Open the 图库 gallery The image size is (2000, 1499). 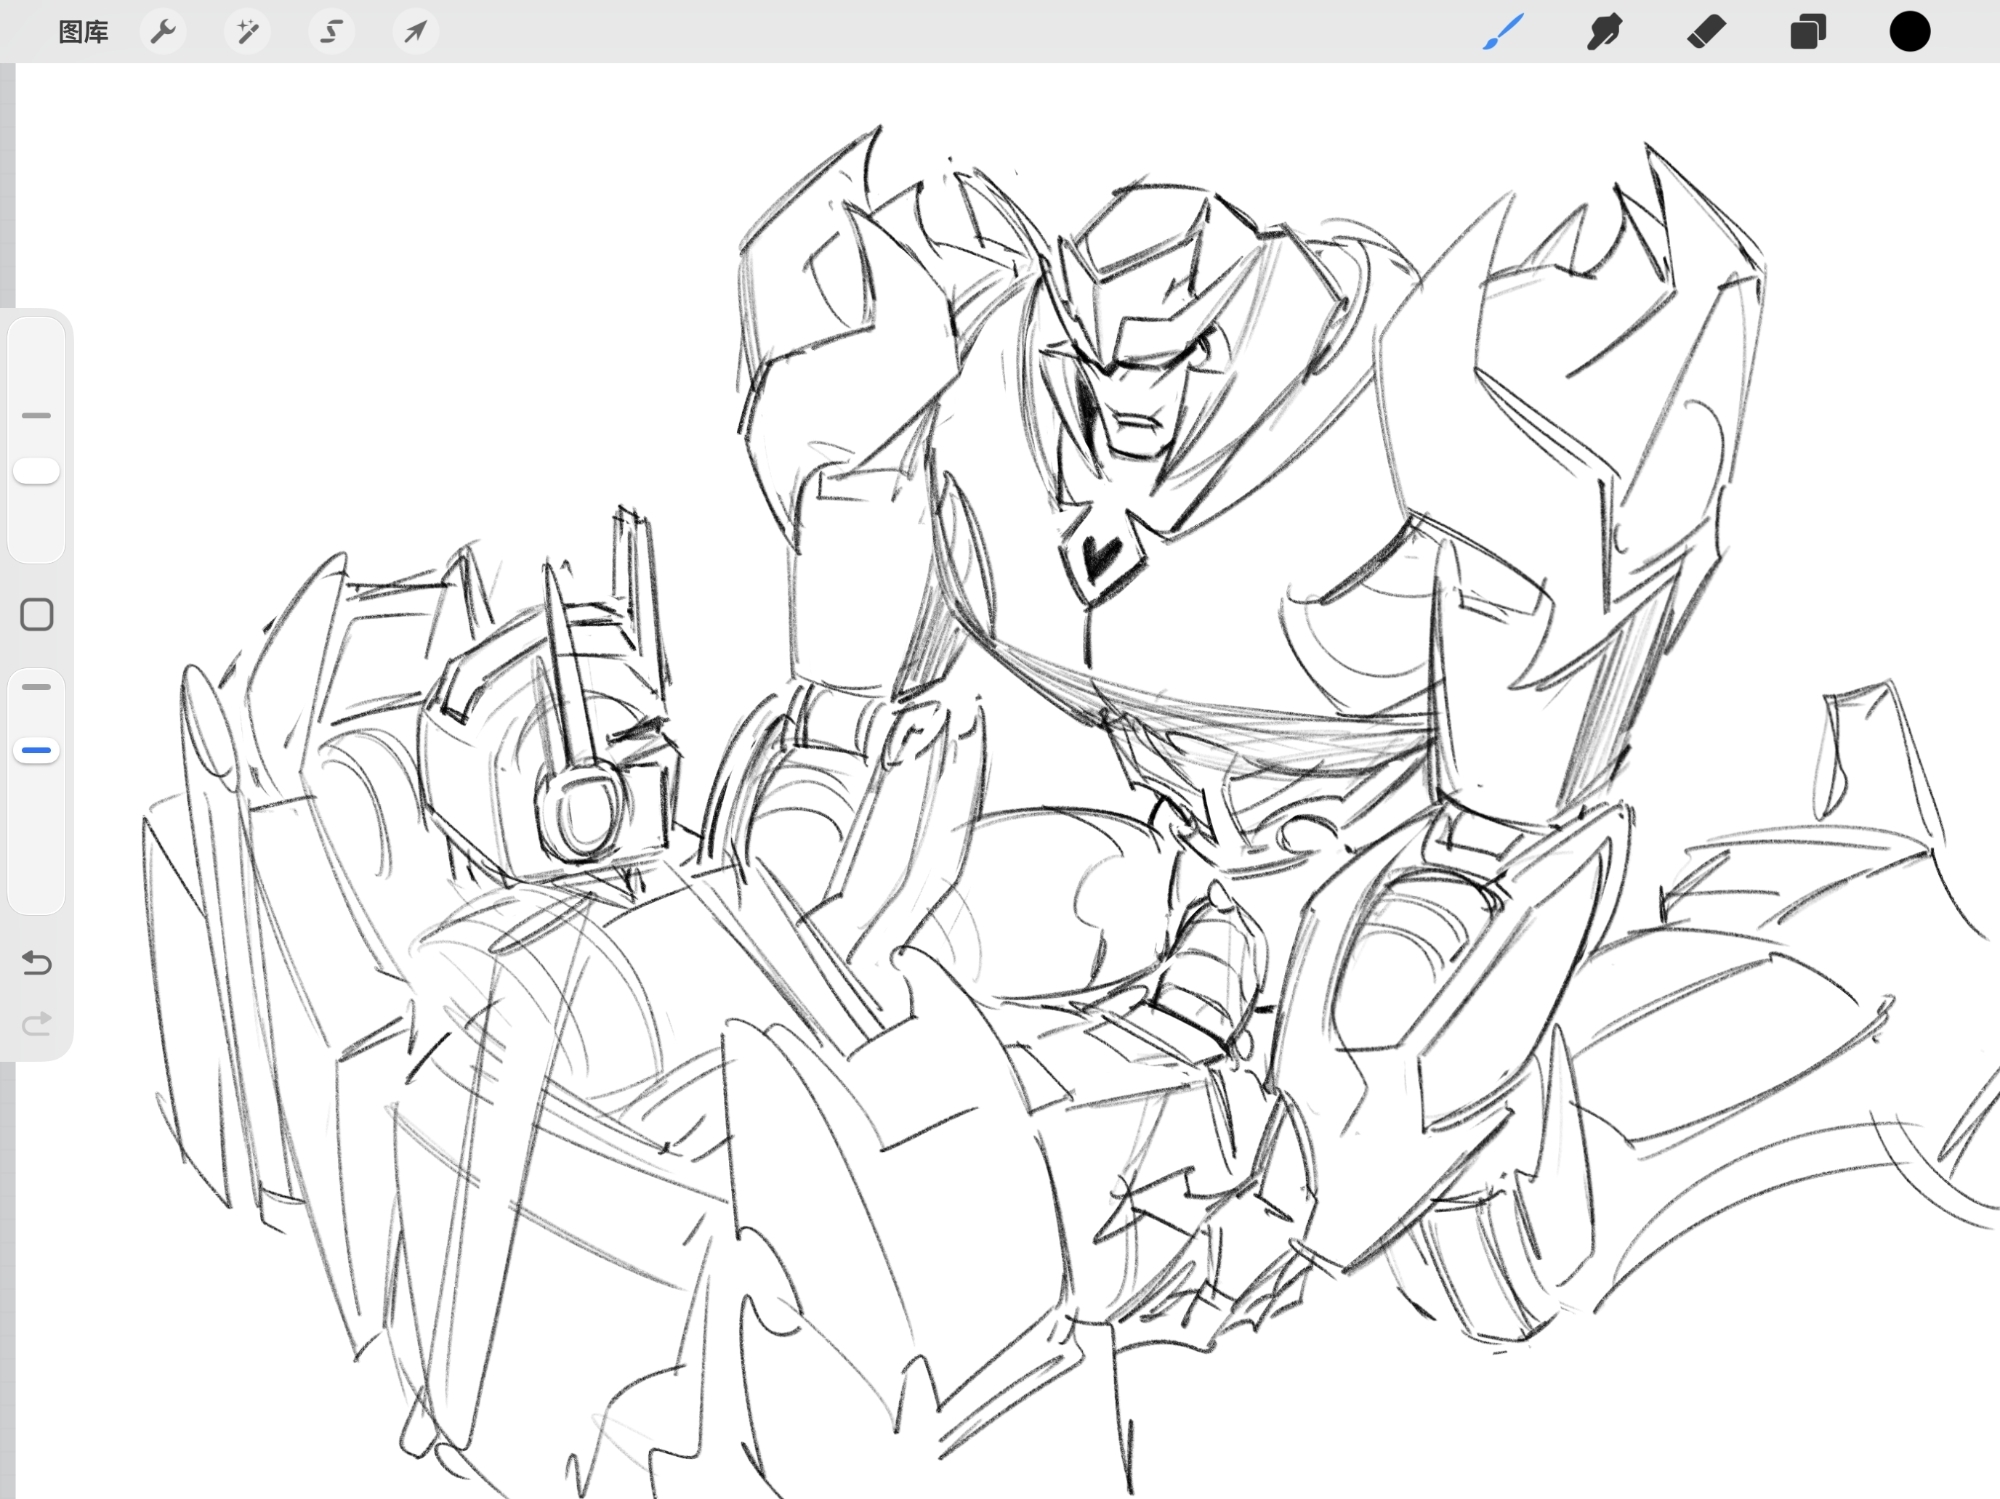83,32
